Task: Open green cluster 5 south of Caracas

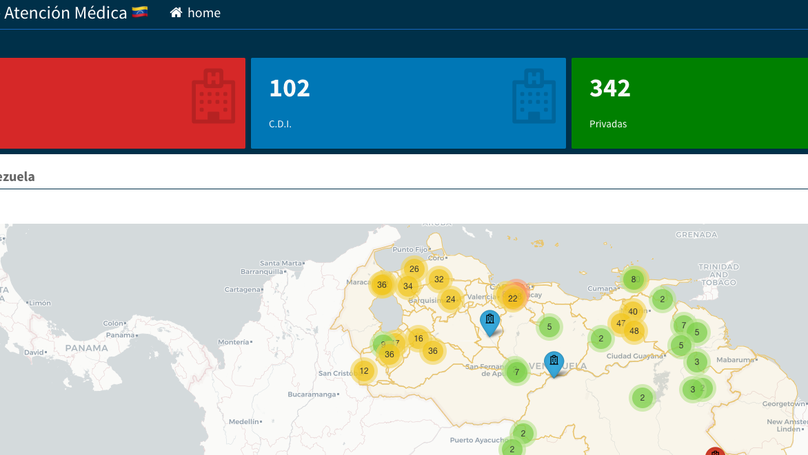Action: tap(549, 327)
